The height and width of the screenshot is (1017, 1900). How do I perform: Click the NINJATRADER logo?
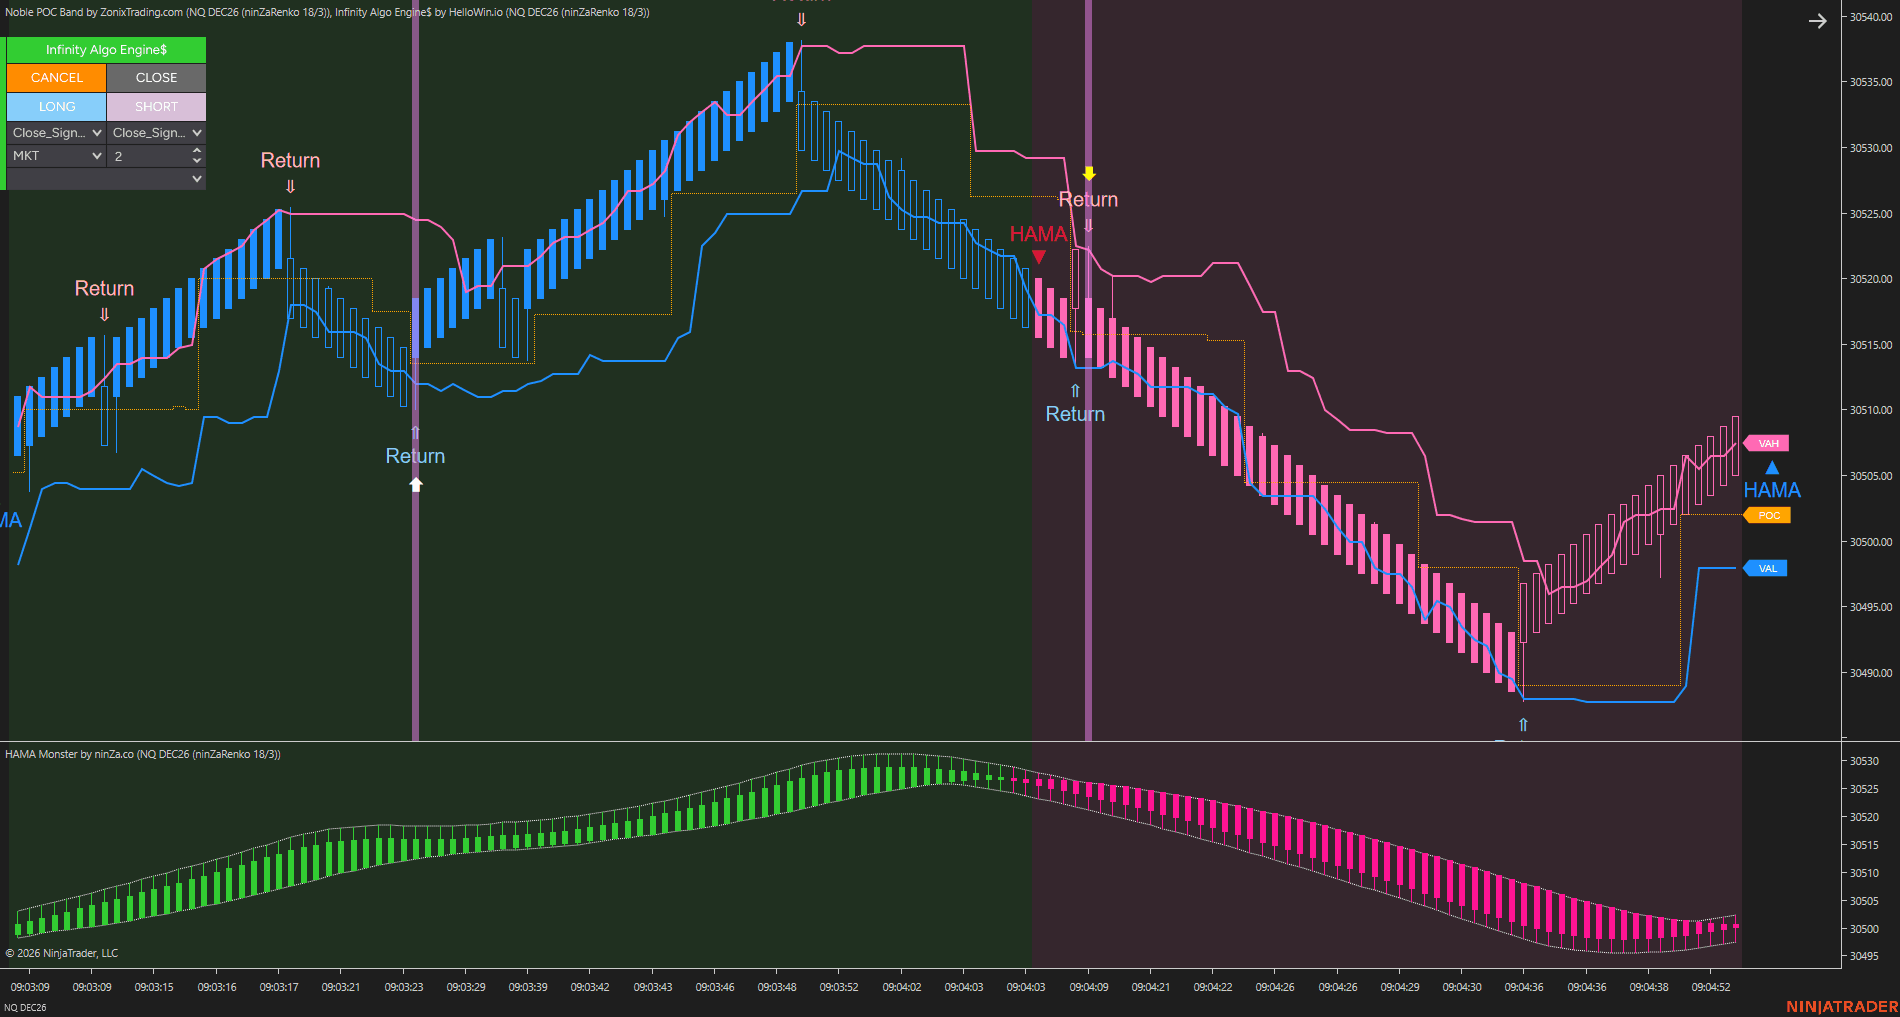click(1842, 1006)
